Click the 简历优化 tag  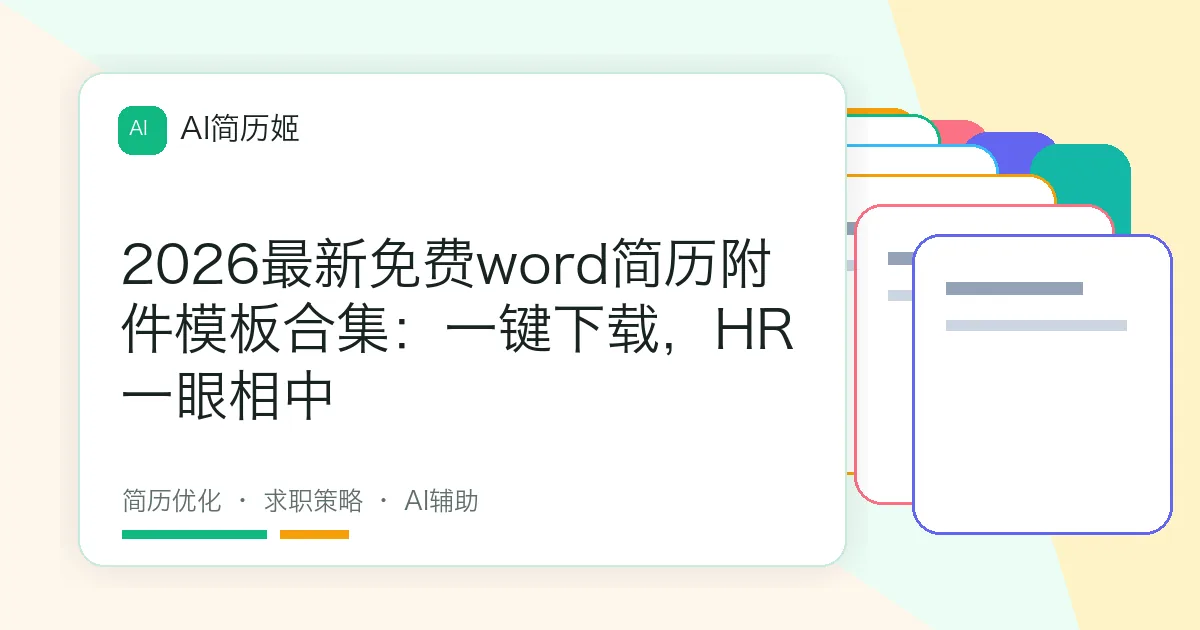point(171,501)
